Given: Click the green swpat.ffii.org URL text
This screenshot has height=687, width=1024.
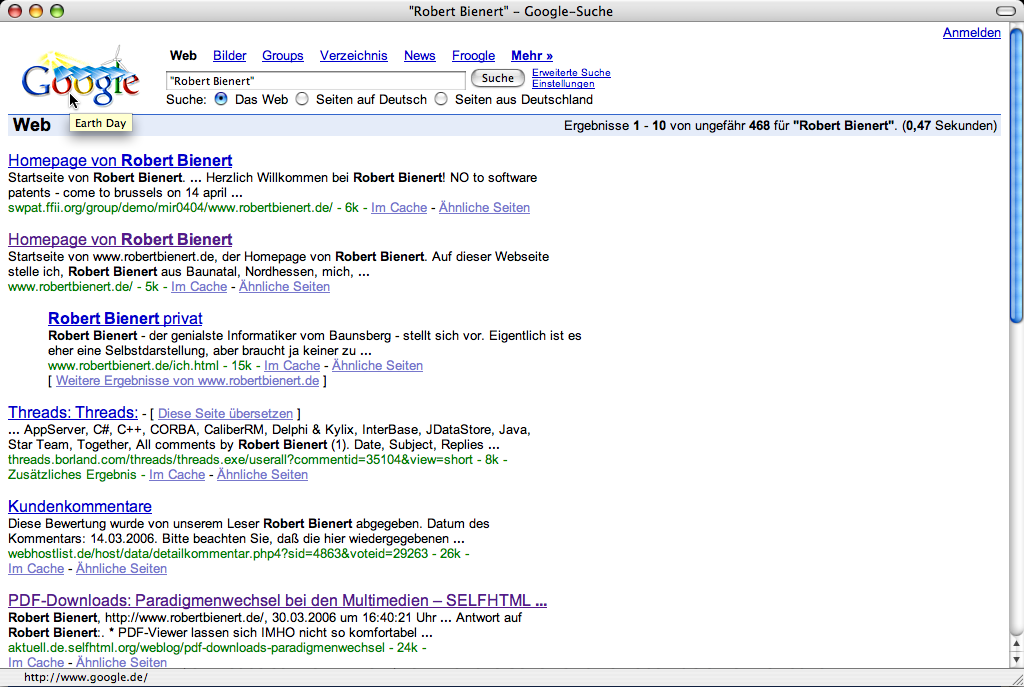Looking at the screenshot, I should click(x=170, y=208).
